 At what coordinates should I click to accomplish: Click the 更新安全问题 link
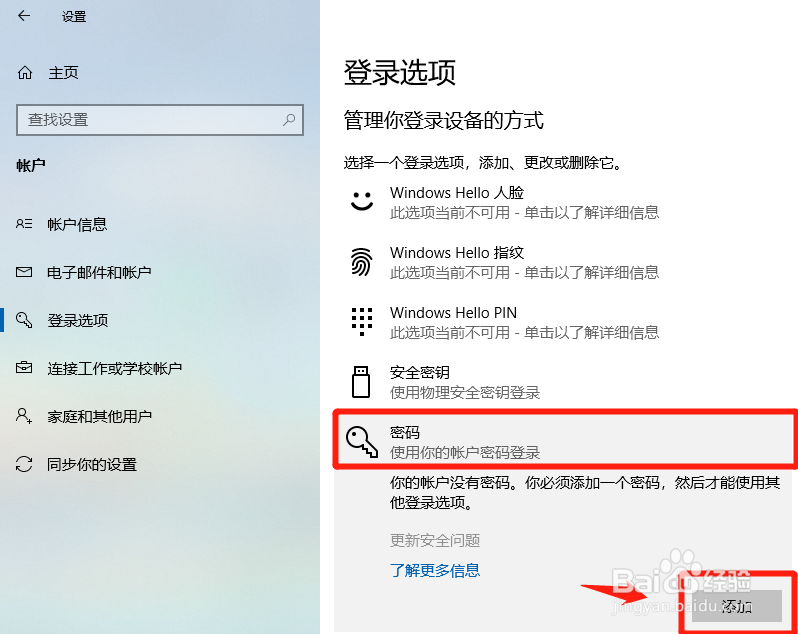pos(435,540)
